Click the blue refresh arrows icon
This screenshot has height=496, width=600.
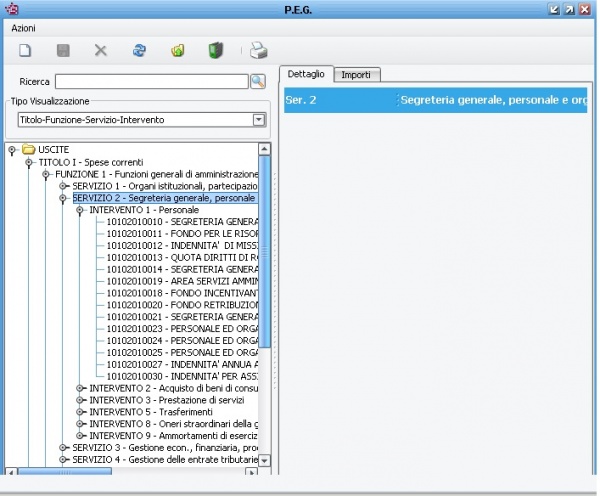[139, 50]
